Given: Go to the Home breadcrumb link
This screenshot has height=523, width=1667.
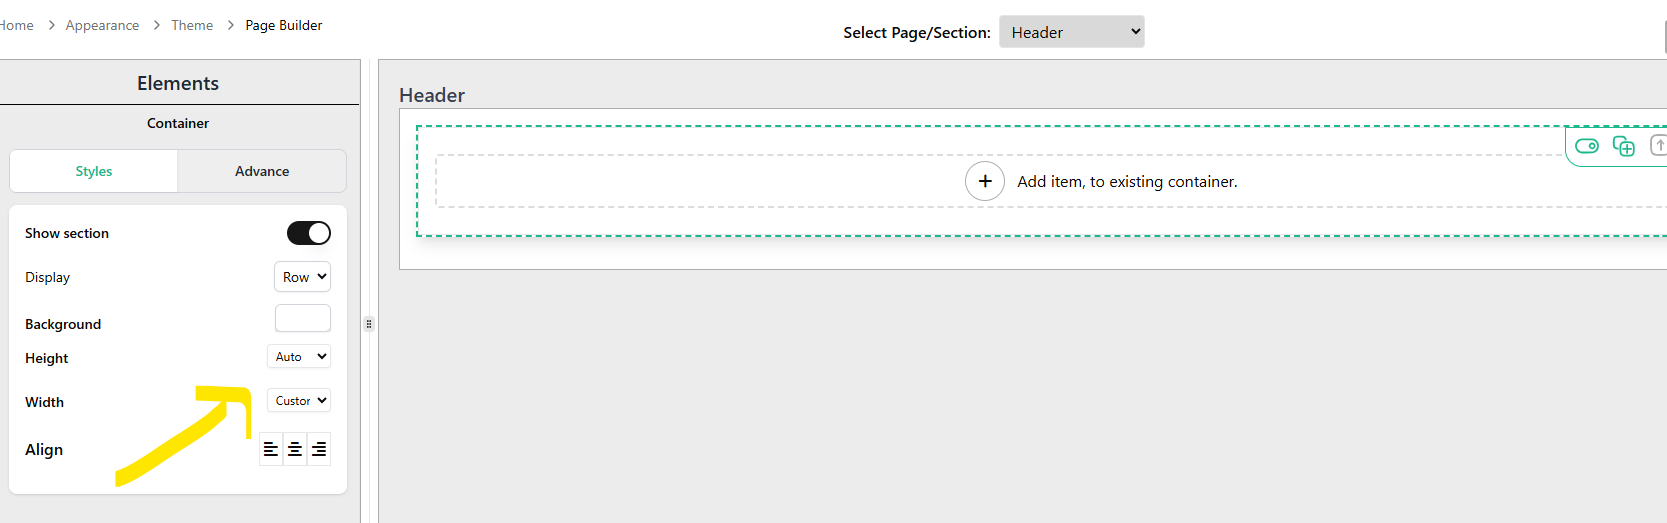Looking at the screenshot, I should 16,25.
